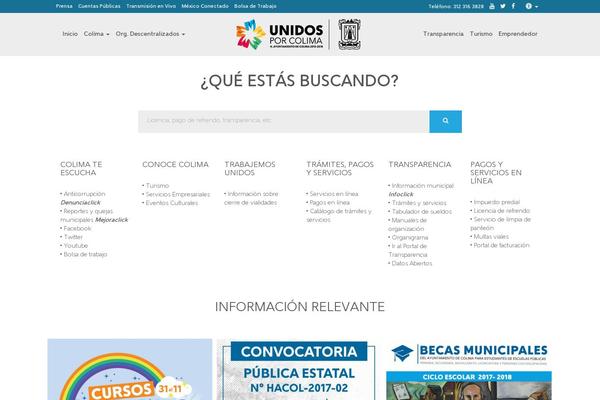Open Servicio de limpia de panteón

click(x=501, y=224)
